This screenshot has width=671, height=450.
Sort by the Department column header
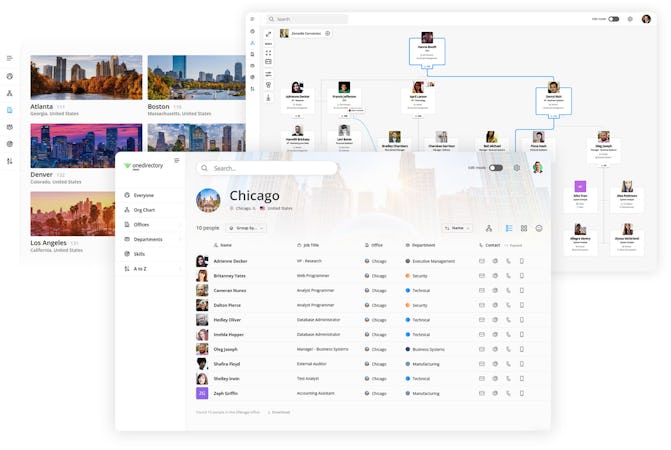pos(420,245)
